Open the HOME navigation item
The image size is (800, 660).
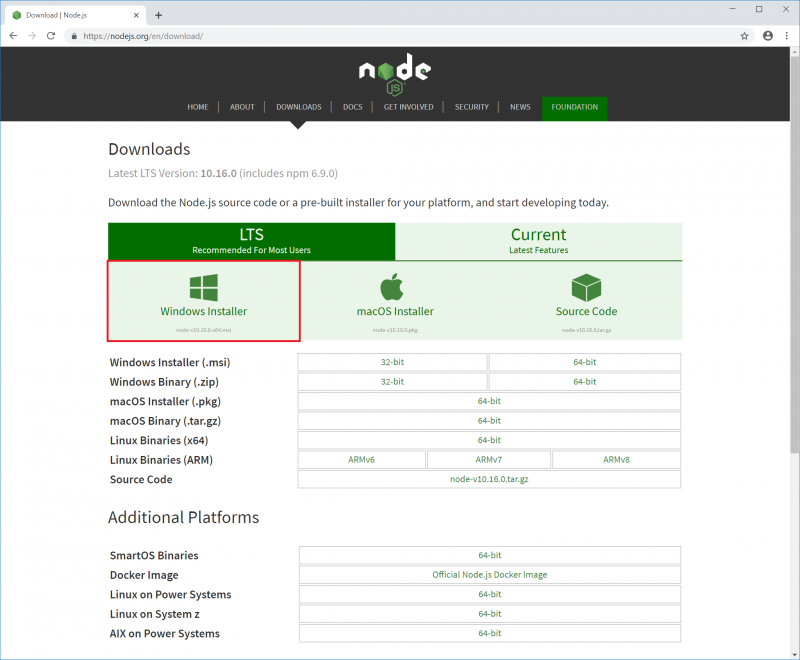pos(197,107)
